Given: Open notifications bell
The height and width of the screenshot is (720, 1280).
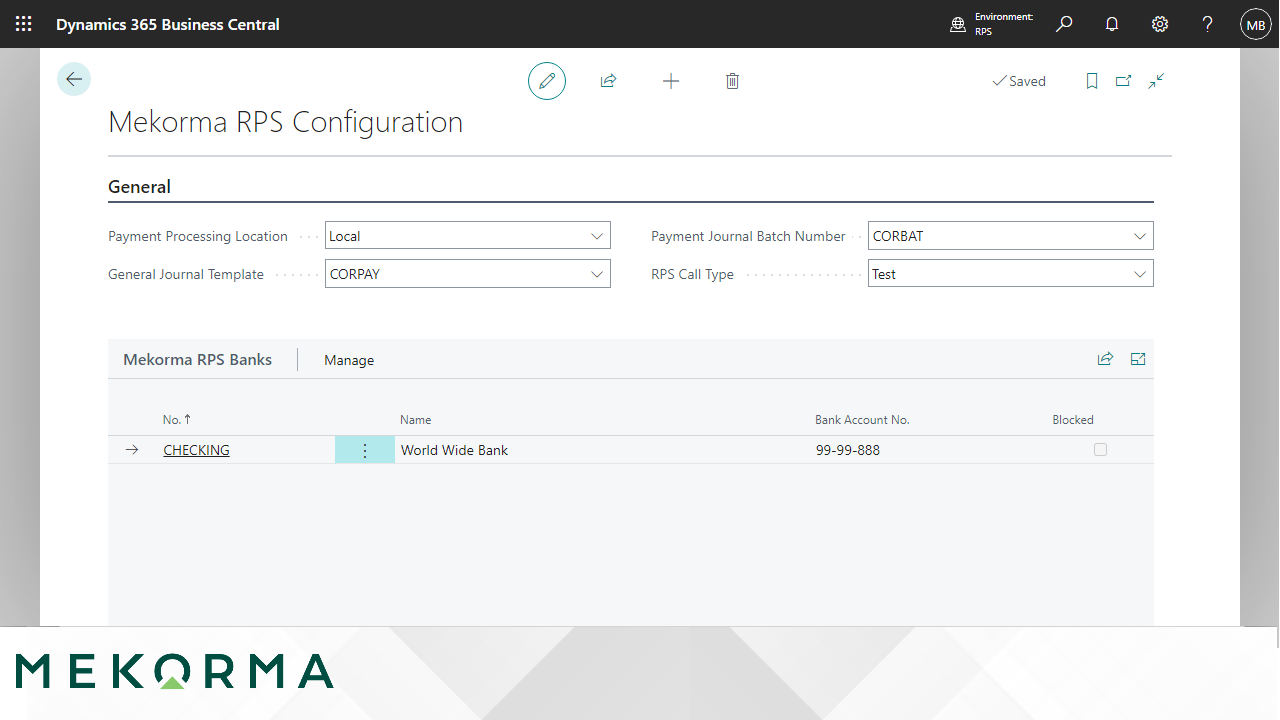Looking at the screenshot, I should (1112, 24).
